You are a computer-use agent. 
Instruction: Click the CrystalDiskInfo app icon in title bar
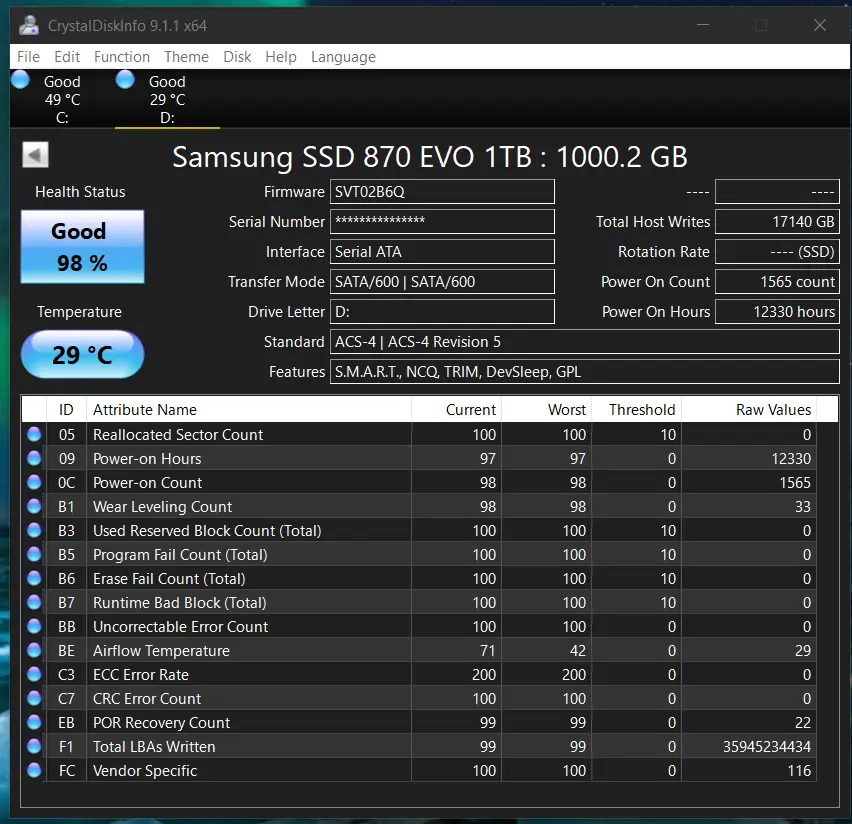(x=28, y=25)
